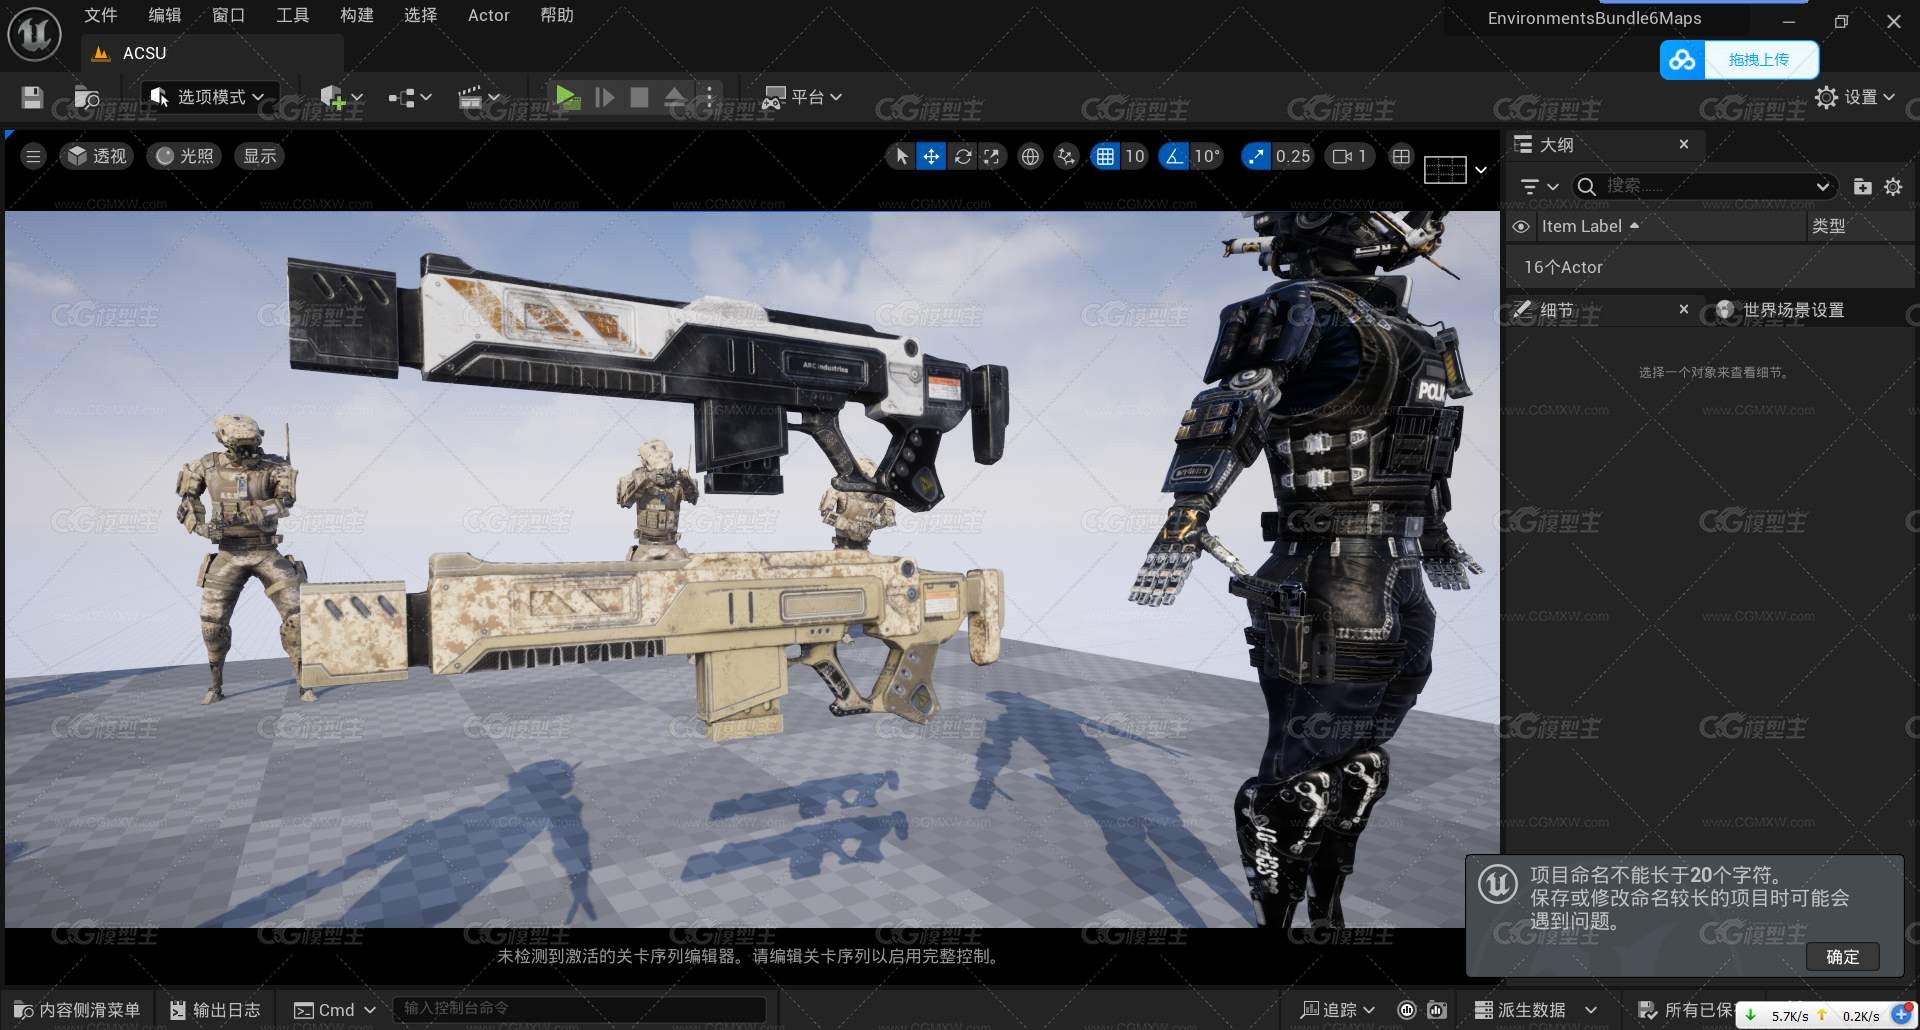Click the 拖拽上传 upload button
This screenshot has width=1920, height=1030.
pos(1760,60)
